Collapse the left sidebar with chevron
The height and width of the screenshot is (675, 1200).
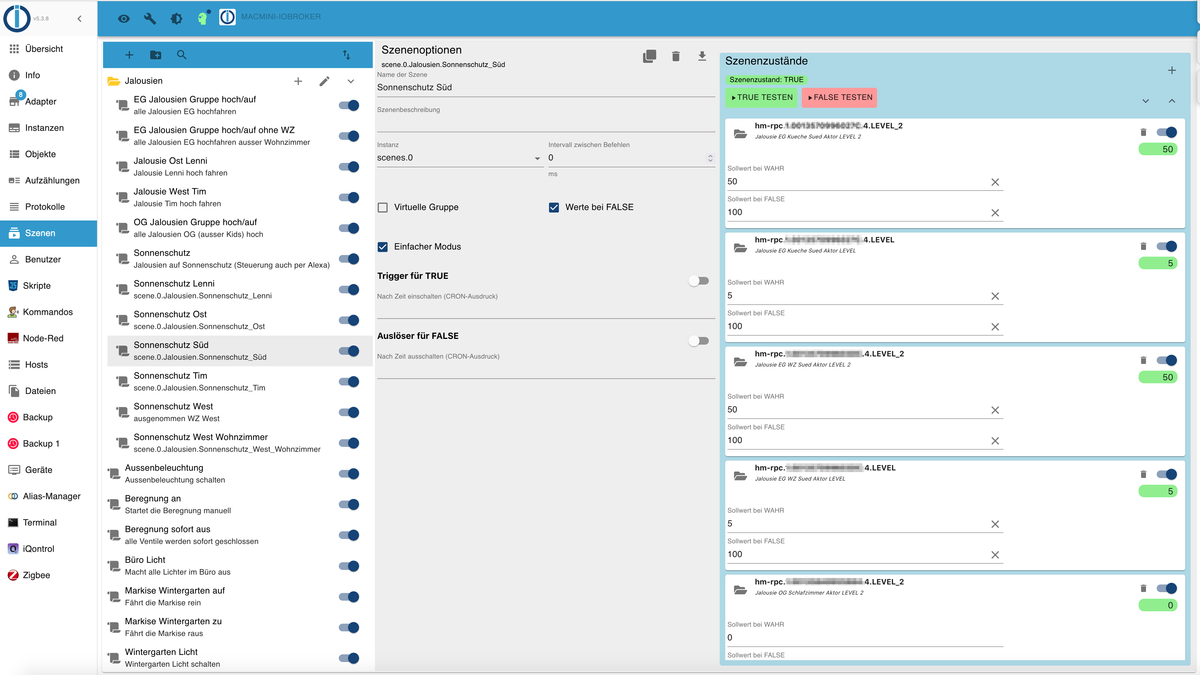79,19
